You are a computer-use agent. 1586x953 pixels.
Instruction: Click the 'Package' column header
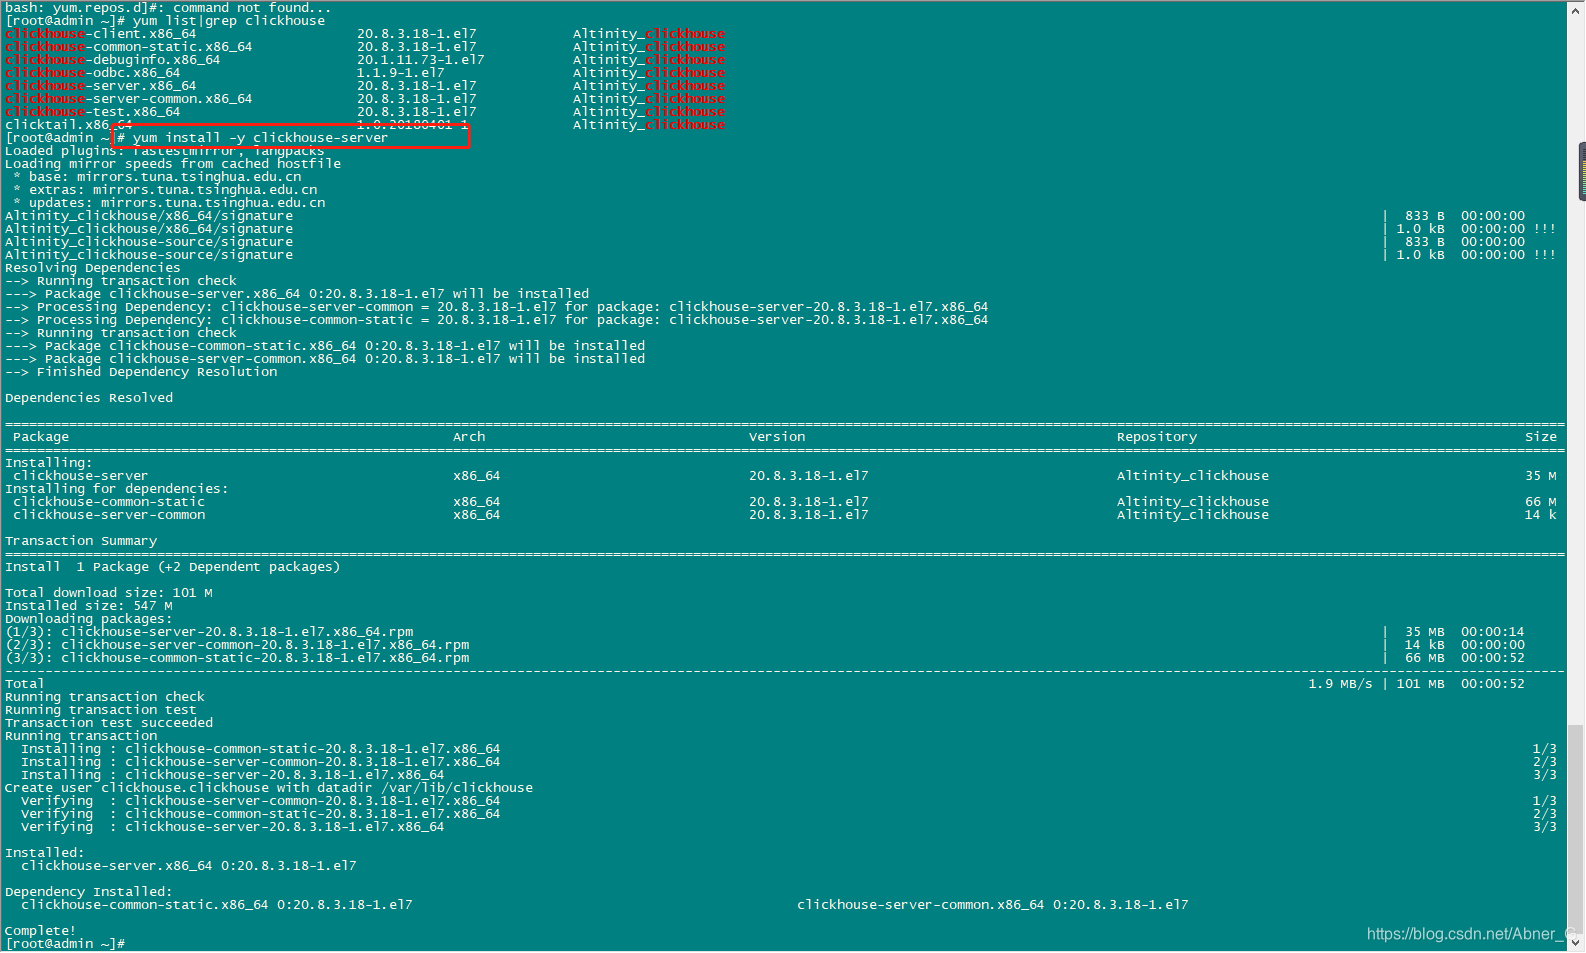click(x=41, y=436)
